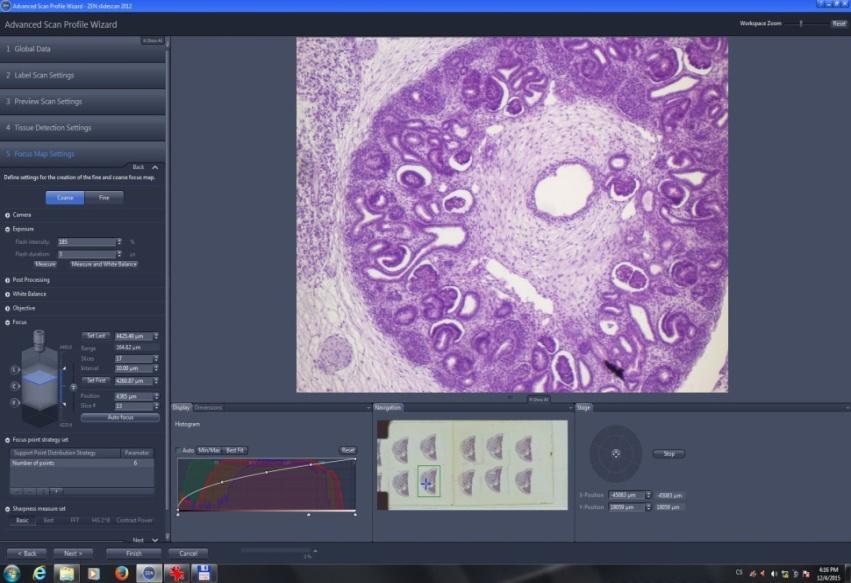The image size is (851, 583).
Task: Click the Stage tab
Action: (x=583, y=408)
